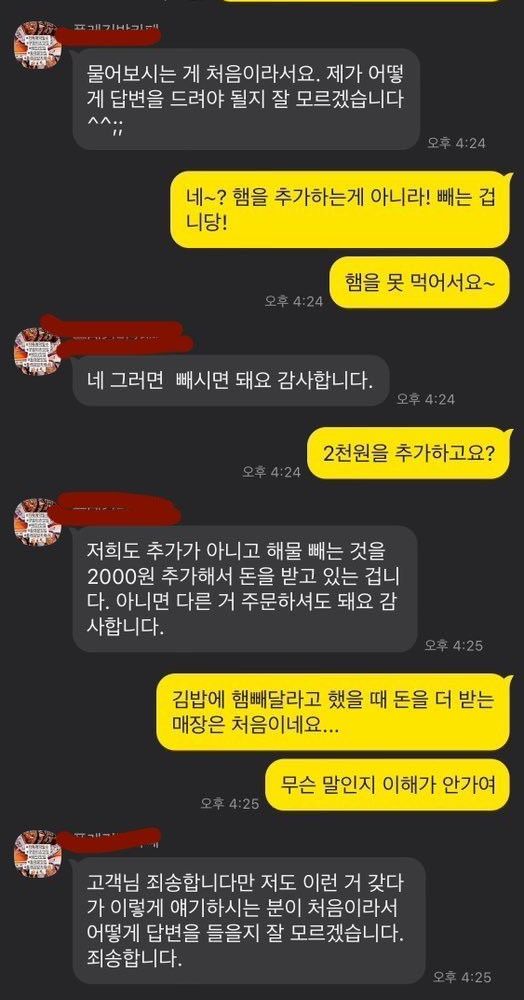Open the sender's profile picture by the first gray message
Screen dimensions: 524x1000
38,43
